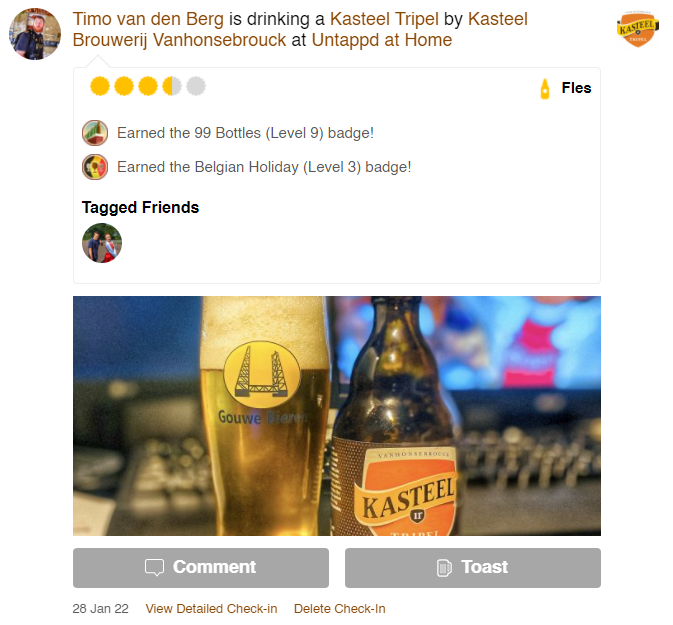Click the 99 Bottles badge icon
Viewport: 673px width, 625px height.
pyautogui.click(x=95, y=133)
